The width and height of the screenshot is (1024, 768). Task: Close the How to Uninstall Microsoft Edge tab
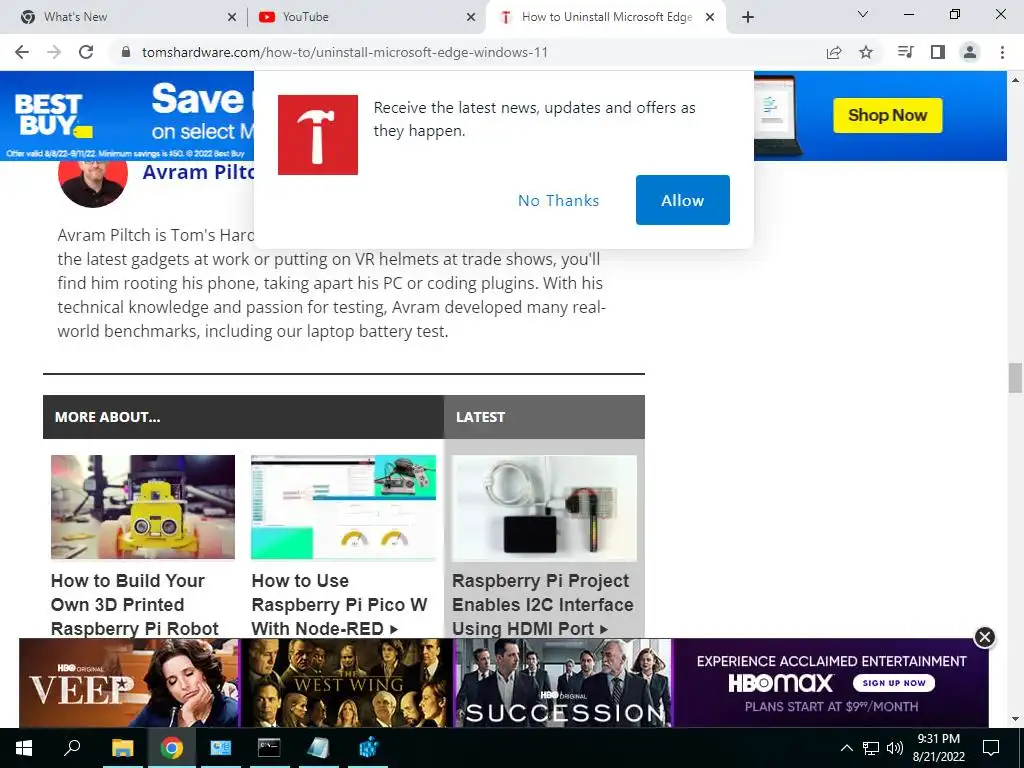(x=710, y=17)
